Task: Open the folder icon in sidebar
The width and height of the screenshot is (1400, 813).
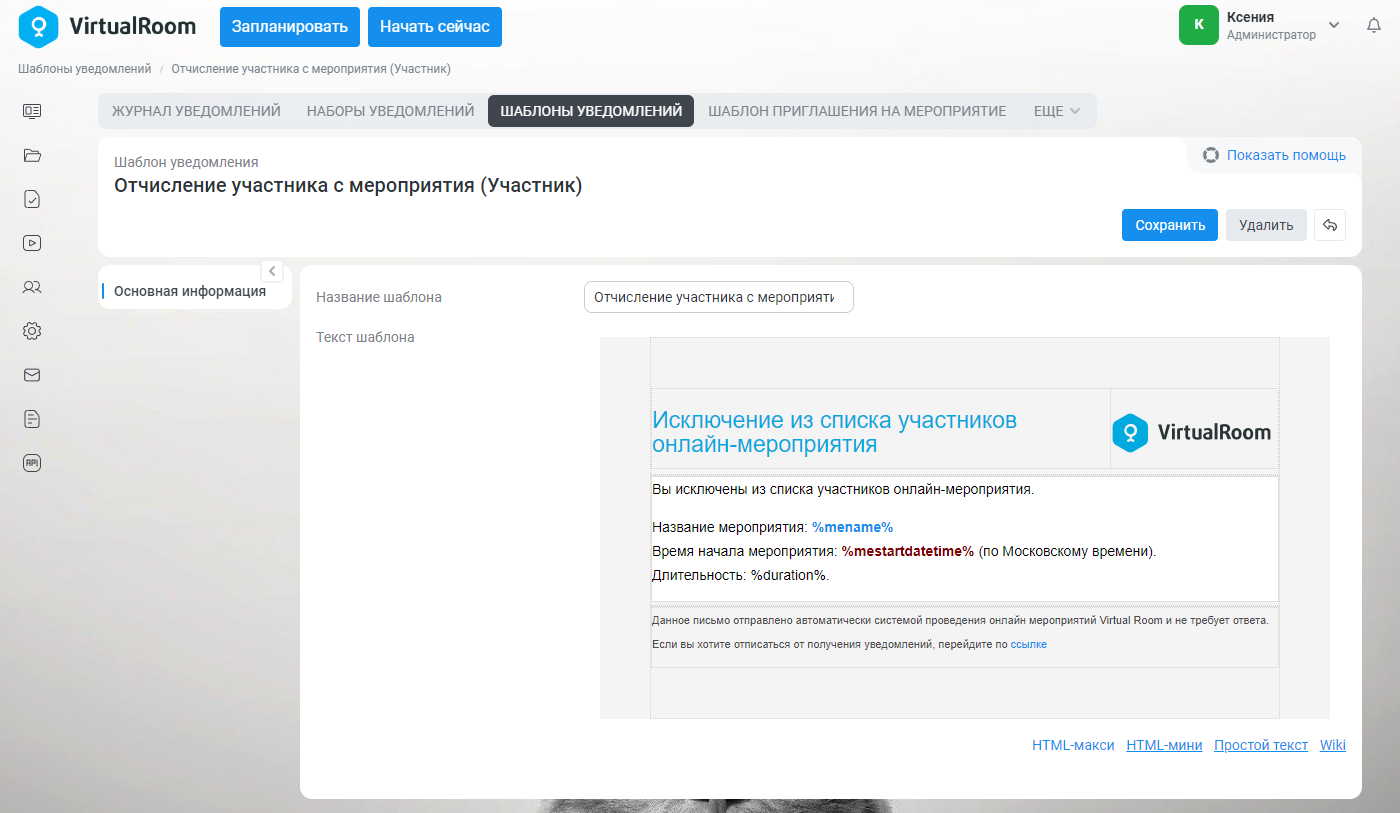Action: click(x=32, y=155)
